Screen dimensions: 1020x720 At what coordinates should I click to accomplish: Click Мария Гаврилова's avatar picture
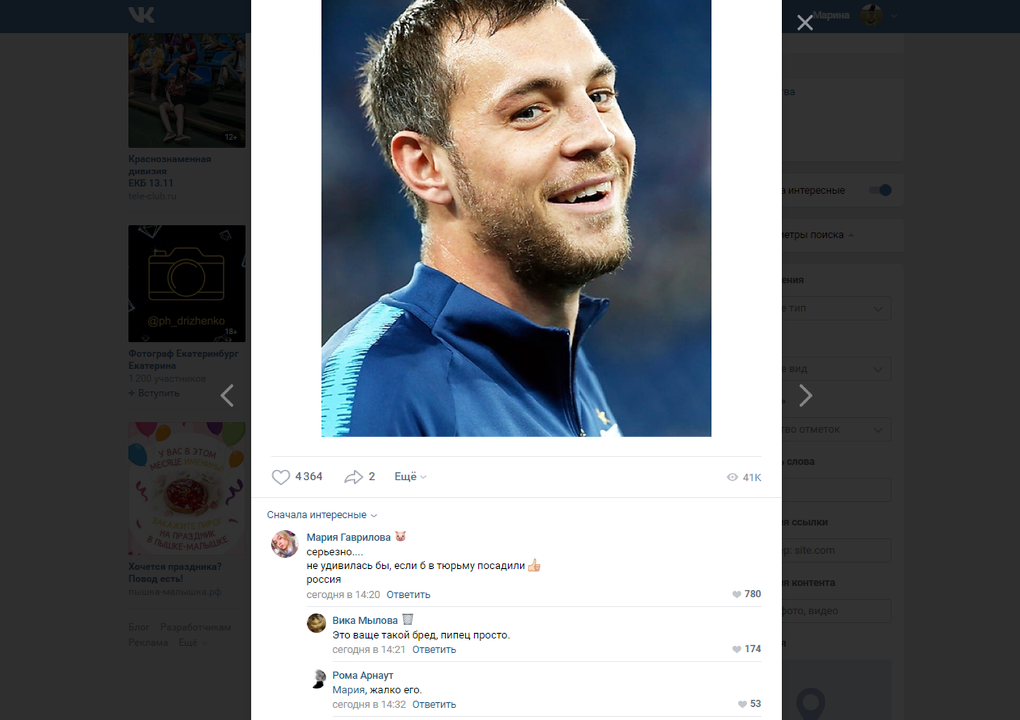(285, 544)
